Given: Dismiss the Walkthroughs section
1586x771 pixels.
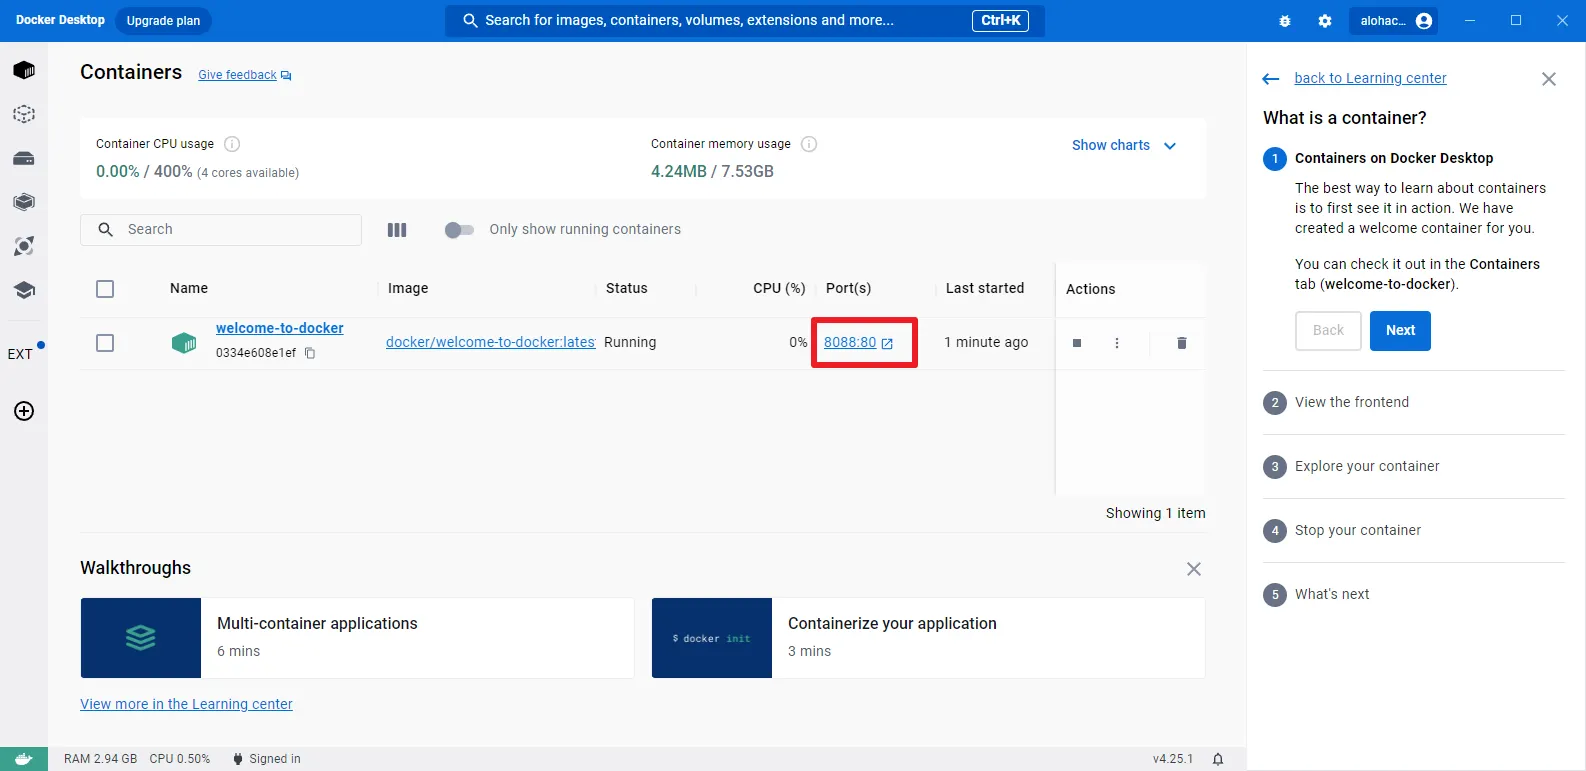Looking at the screenshot, I should [x=1194, y=569].
